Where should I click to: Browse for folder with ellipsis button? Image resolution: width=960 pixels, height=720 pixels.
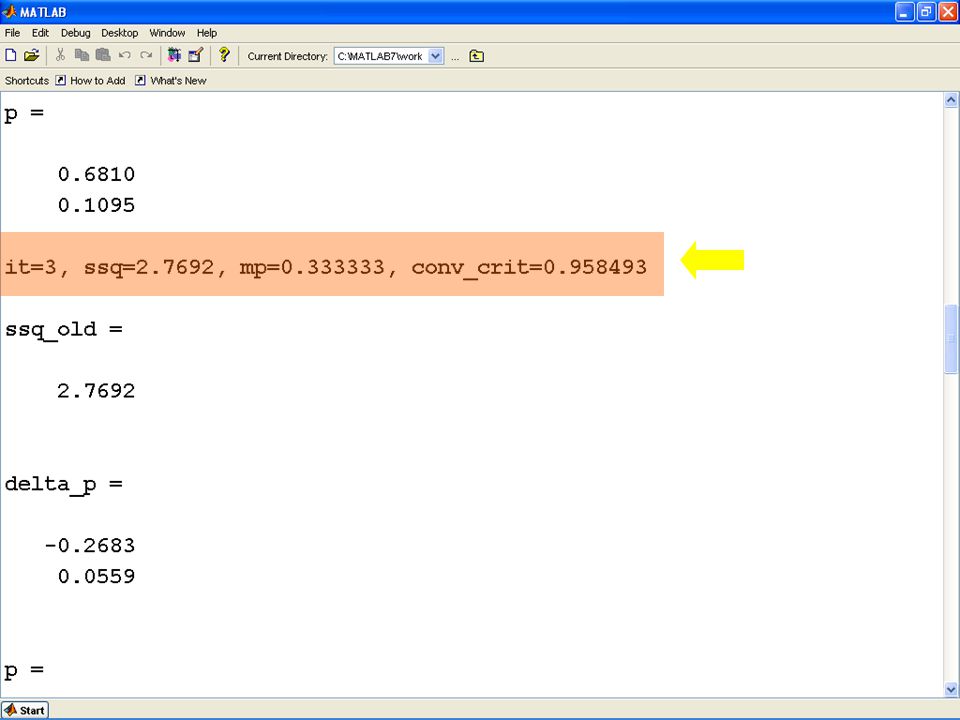click(x=455, y=56)
